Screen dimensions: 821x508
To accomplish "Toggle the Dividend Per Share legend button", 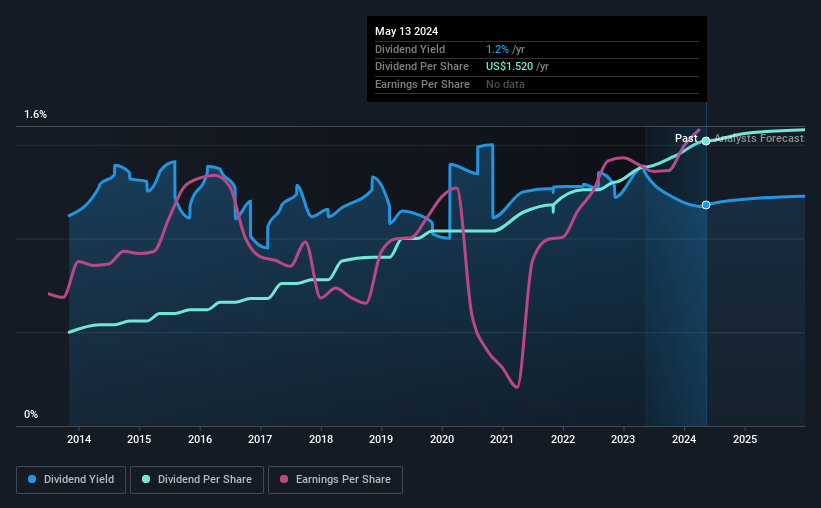I will (x=197, y=480).
